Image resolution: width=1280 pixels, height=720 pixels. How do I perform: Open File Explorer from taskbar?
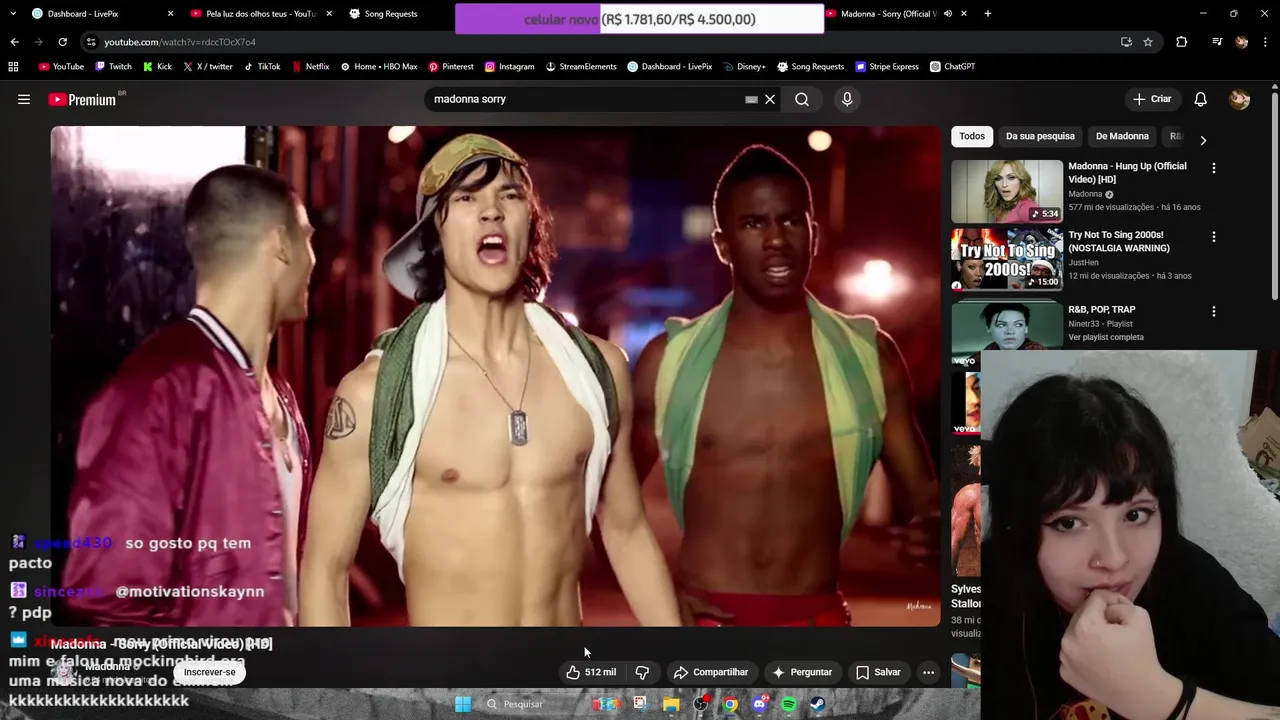671,704
